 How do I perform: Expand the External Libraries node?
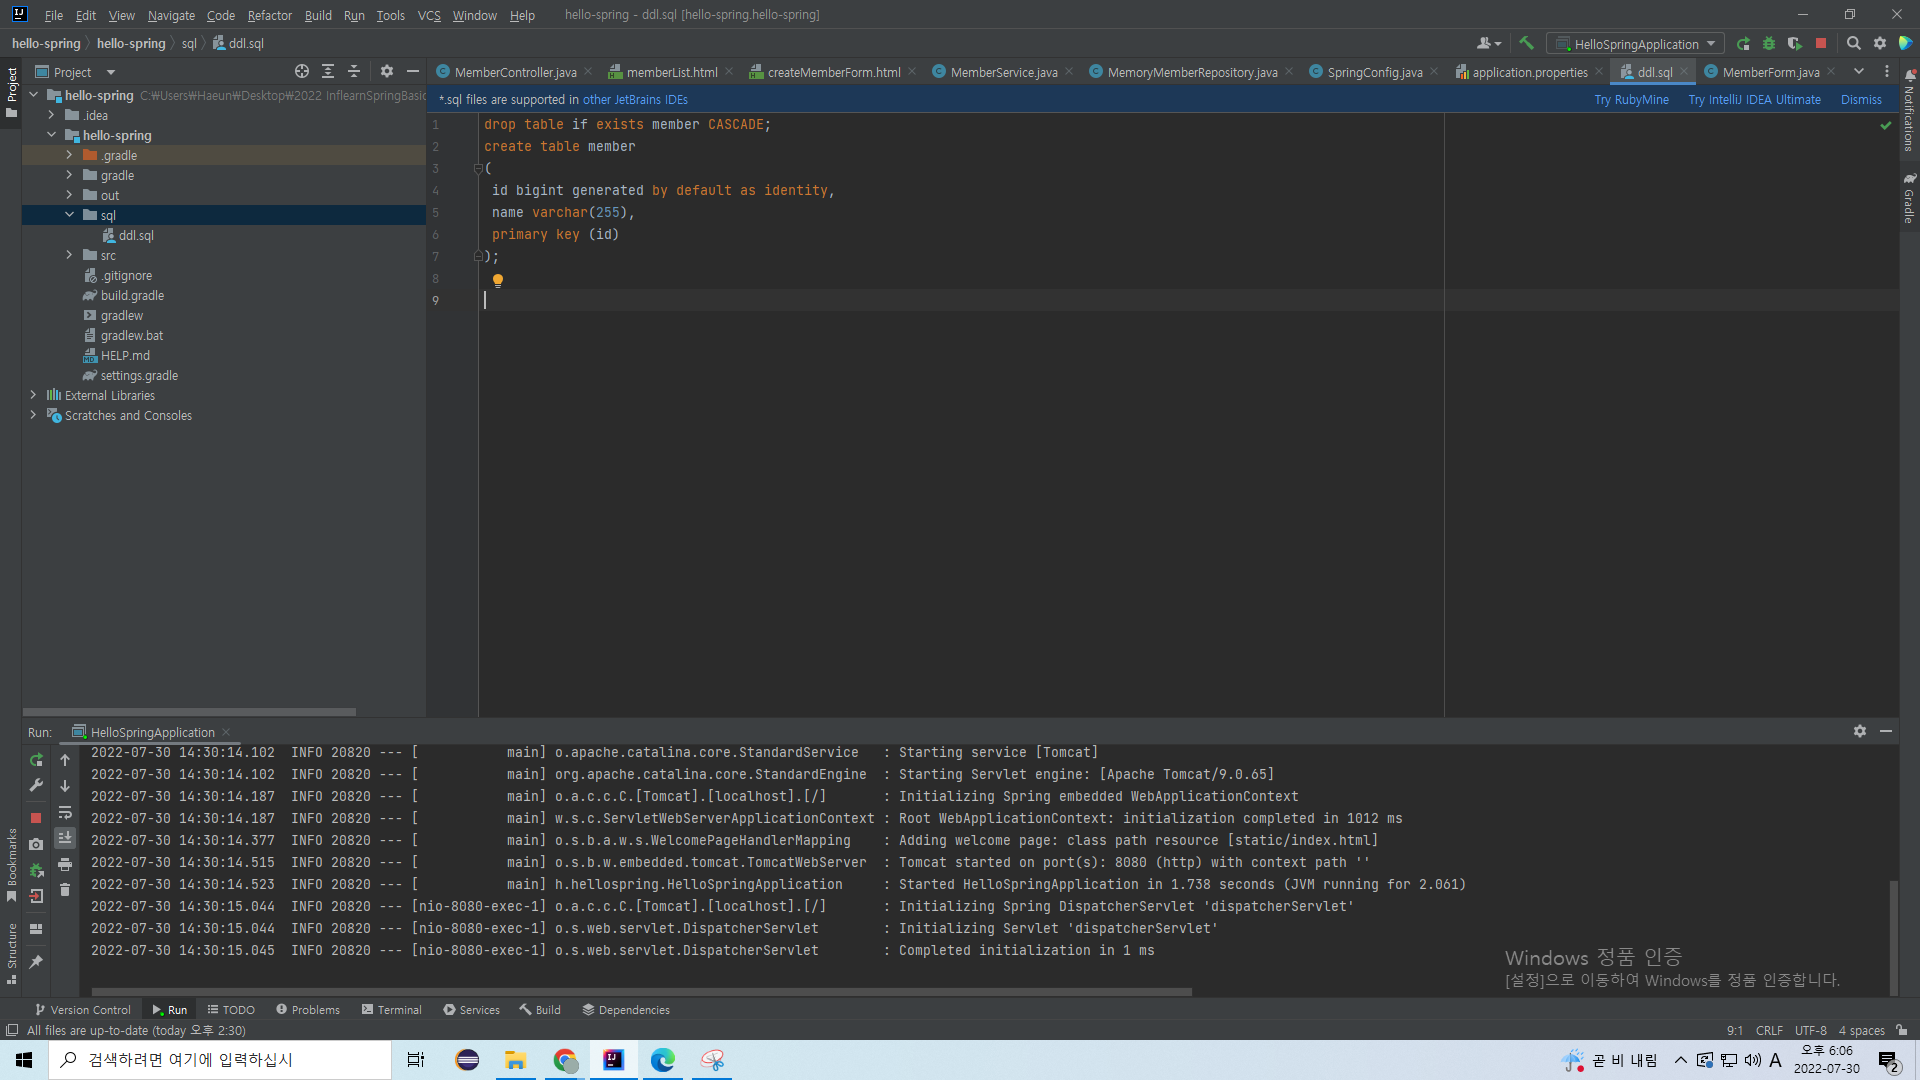33,395
